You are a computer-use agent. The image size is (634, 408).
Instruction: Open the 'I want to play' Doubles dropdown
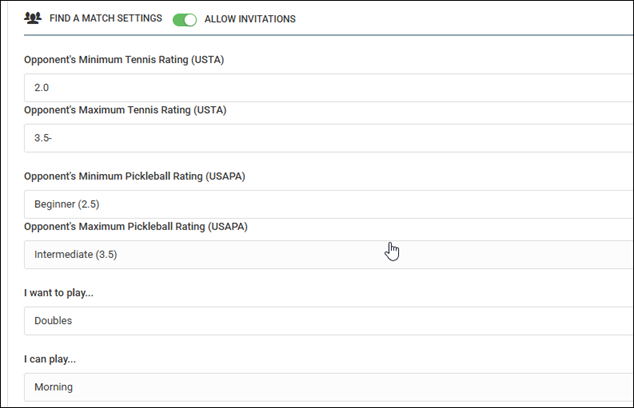[328, 321]
